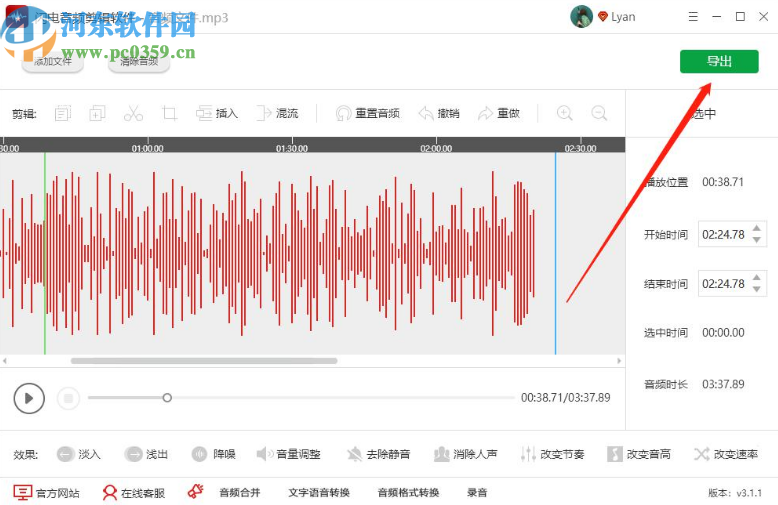Open the hamburger menu in title bar
Image resolution: width=778 pixels, height=505 pixels.
click(693, 17)
